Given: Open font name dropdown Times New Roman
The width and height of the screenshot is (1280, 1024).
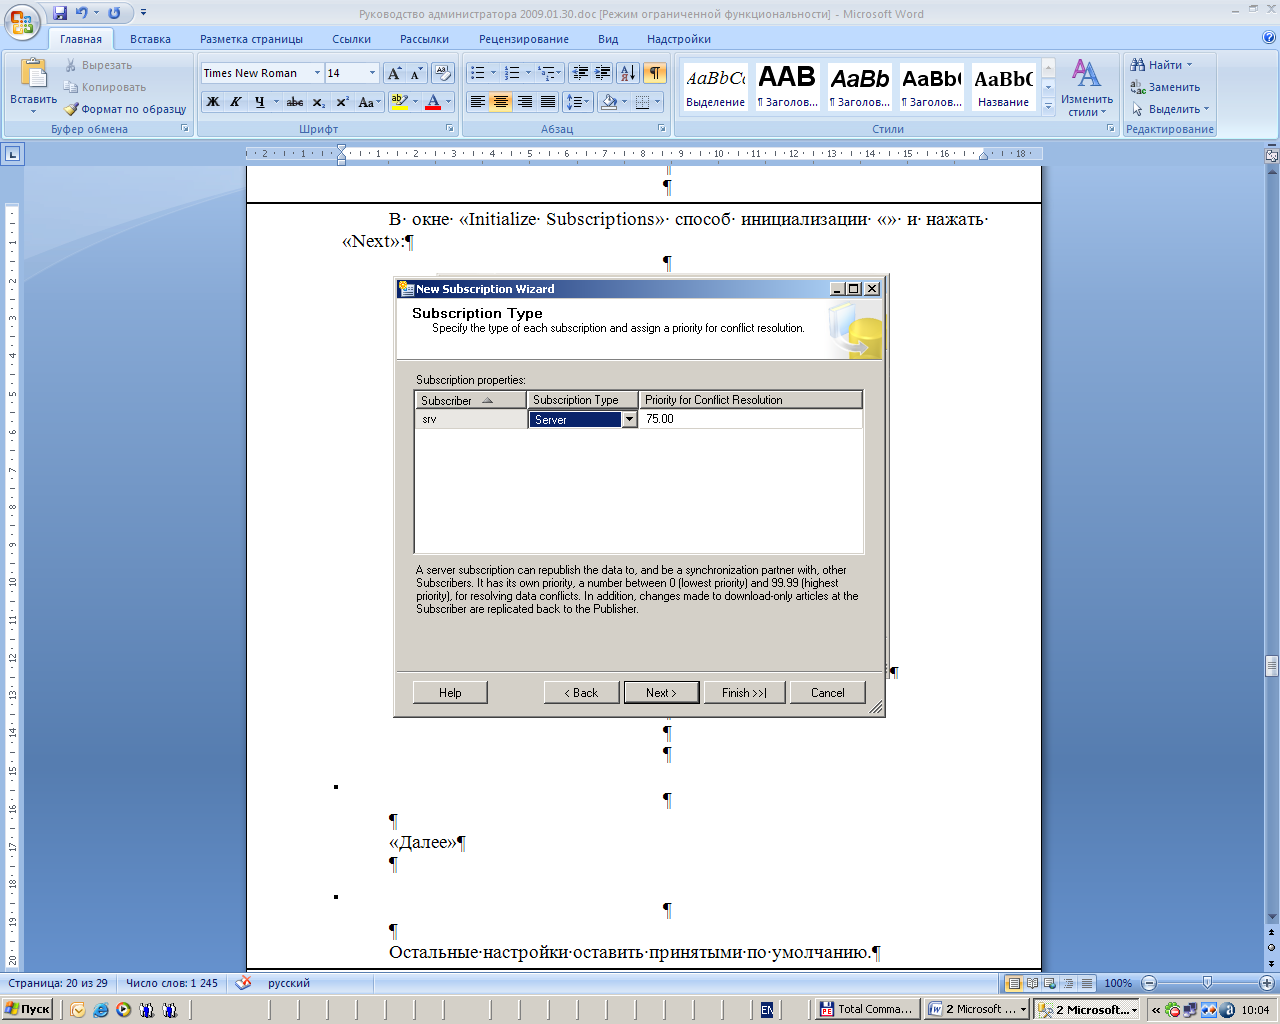Looking at the screenshot, I should (317, 73).
